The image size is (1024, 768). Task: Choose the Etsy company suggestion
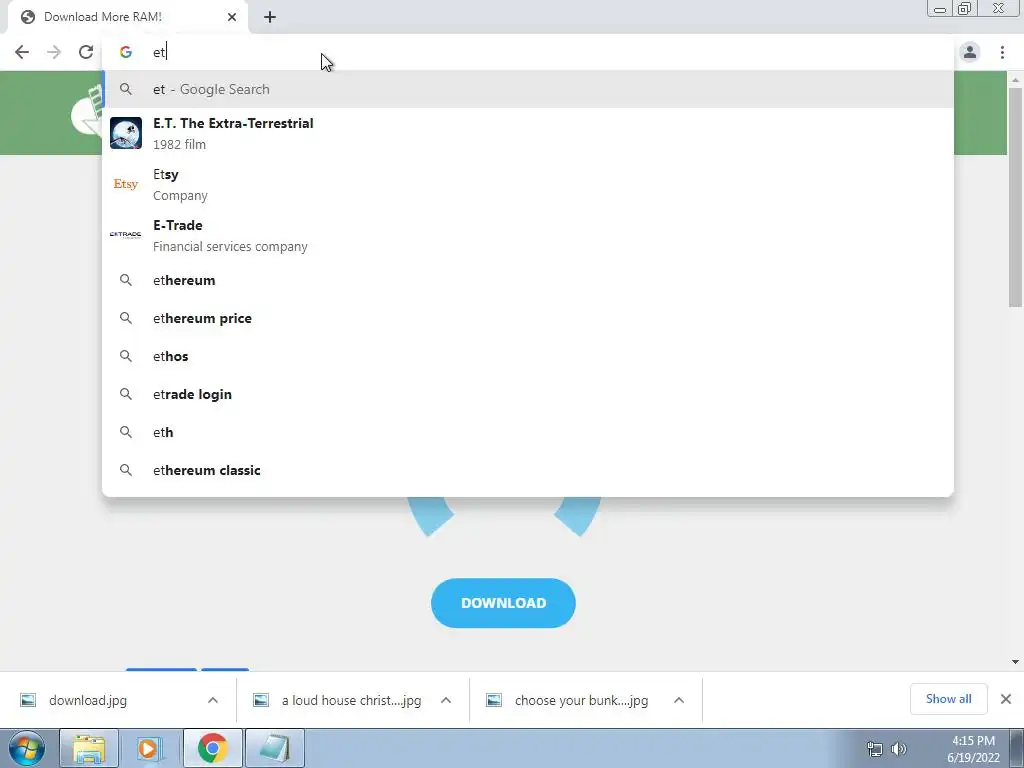[528, 184]
